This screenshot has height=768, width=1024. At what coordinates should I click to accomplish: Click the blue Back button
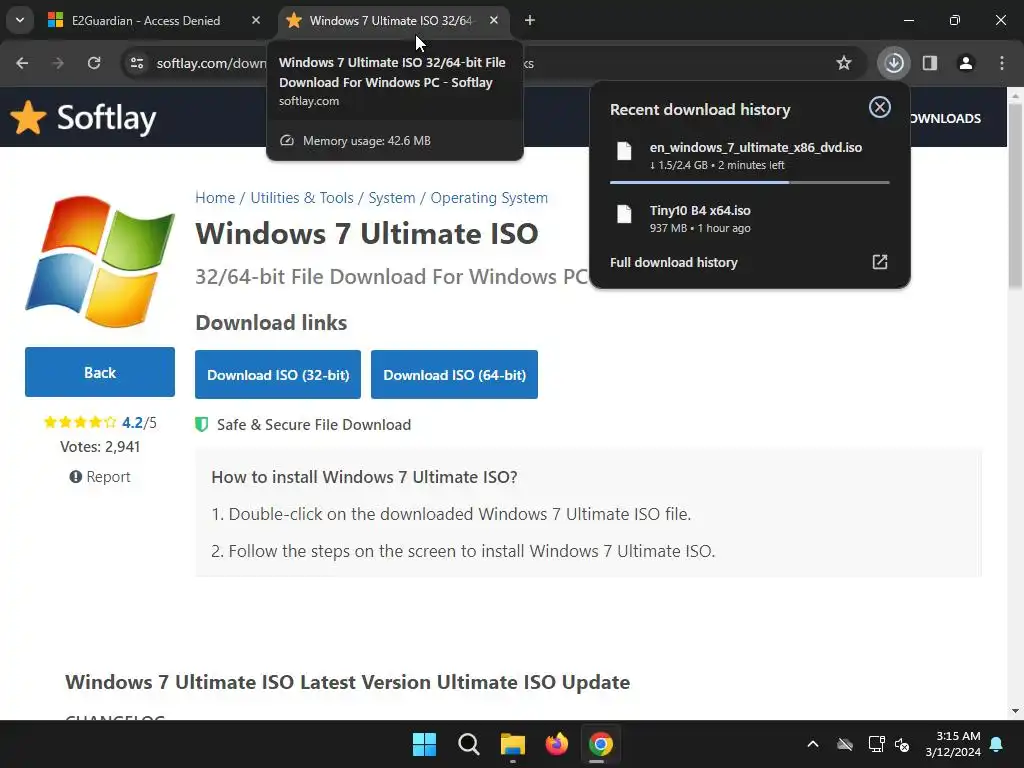click(100, 372)
